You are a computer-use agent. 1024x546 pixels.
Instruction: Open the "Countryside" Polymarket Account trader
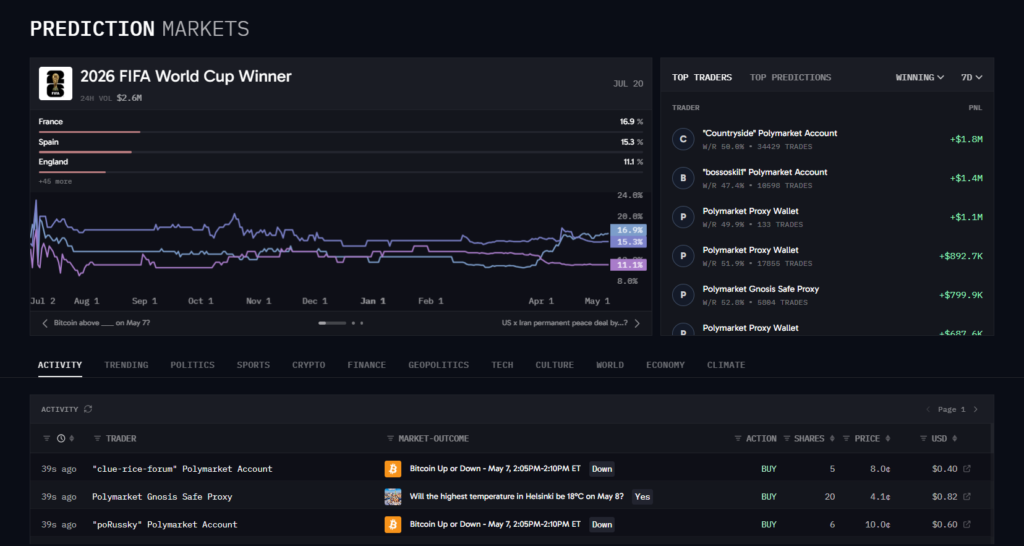pos(769,133)
